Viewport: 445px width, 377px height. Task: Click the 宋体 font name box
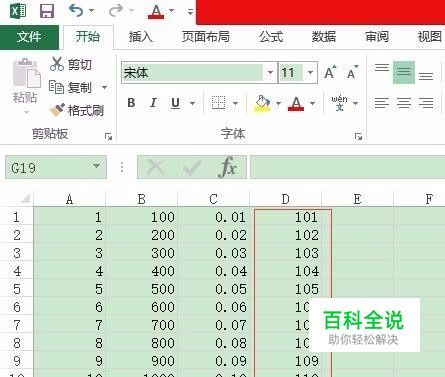click(x=192, y=72)
